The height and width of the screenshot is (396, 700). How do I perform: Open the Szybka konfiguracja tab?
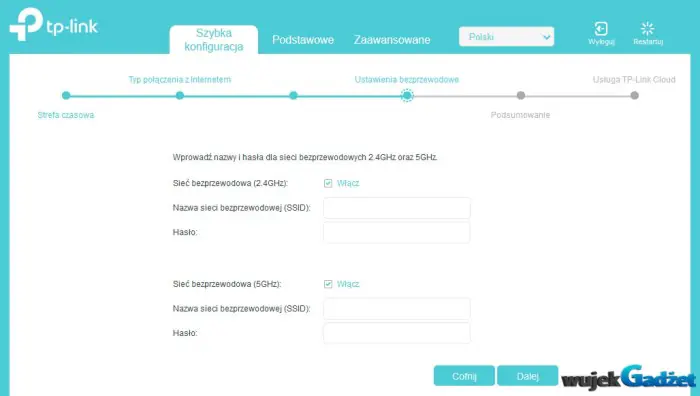pyautogui.click(x=214, y=40)
